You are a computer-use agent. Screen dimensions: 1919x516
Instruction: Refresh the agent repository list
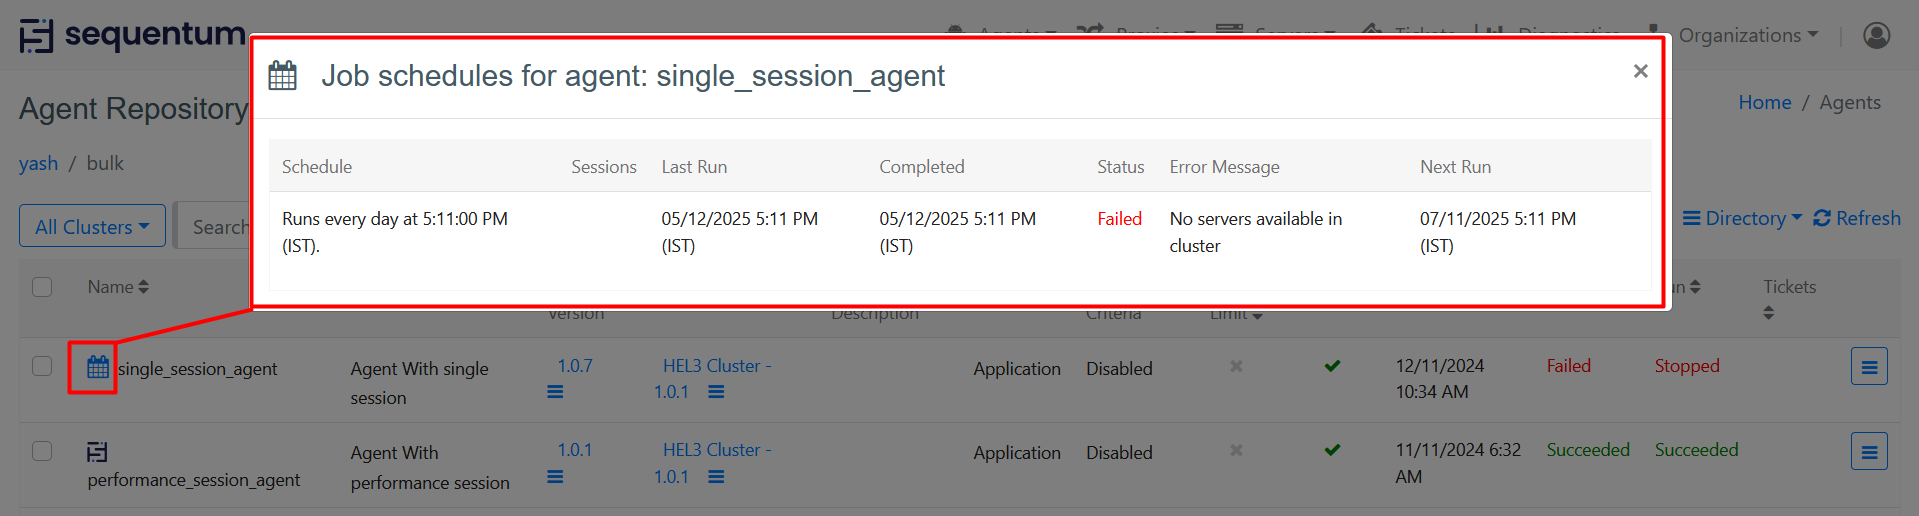1857,218
